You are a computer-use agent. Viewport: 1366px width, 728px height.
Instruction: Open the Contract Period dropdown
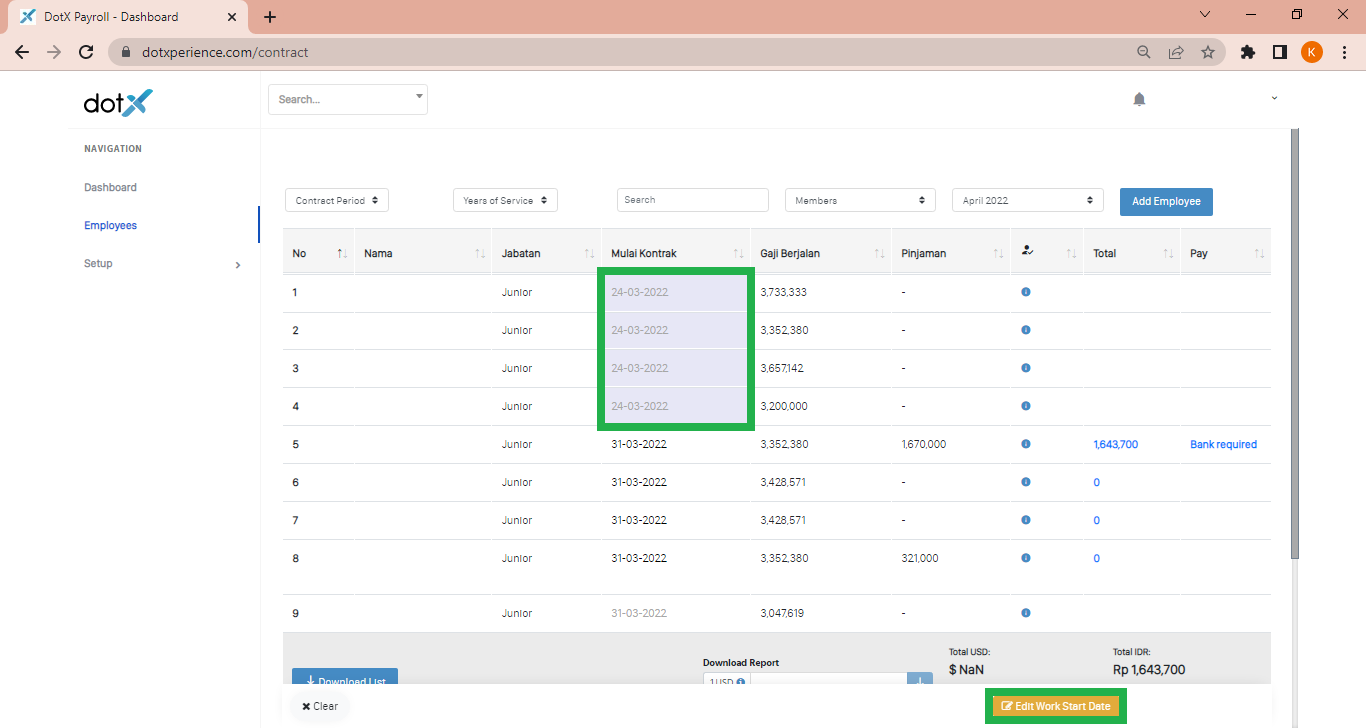tap(337, 200)
